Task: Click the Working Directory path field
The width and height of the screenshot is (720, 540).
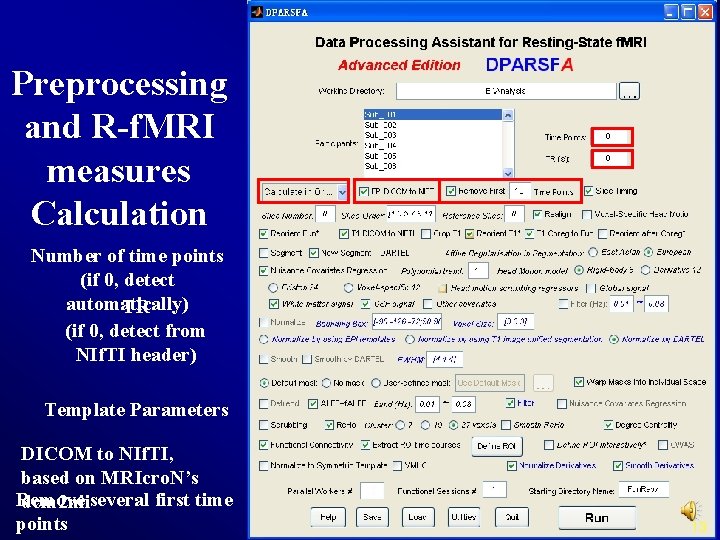Action: [x=506, y=91]
